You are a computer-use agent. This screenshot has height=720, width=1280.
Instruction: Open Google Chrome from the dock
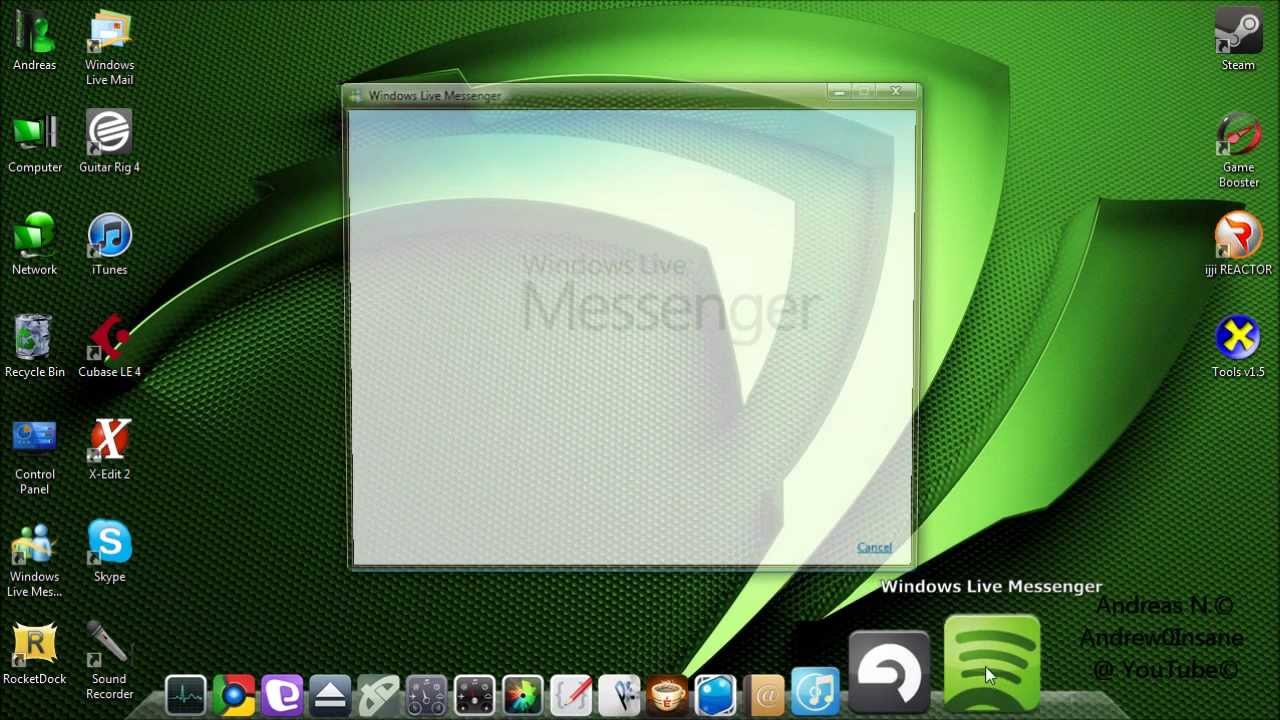pos(235,694)
